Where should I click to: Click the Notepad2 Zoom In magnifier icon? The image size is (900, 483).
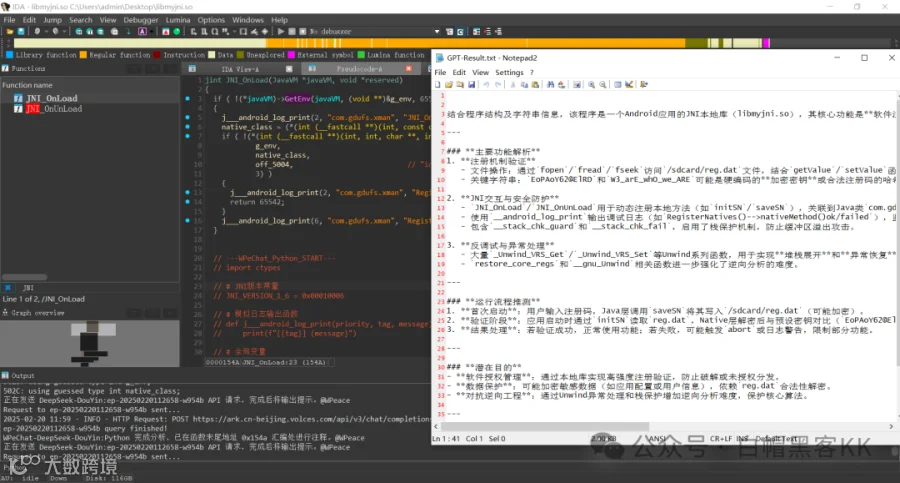pyautogui.click(x=591, y=84)
